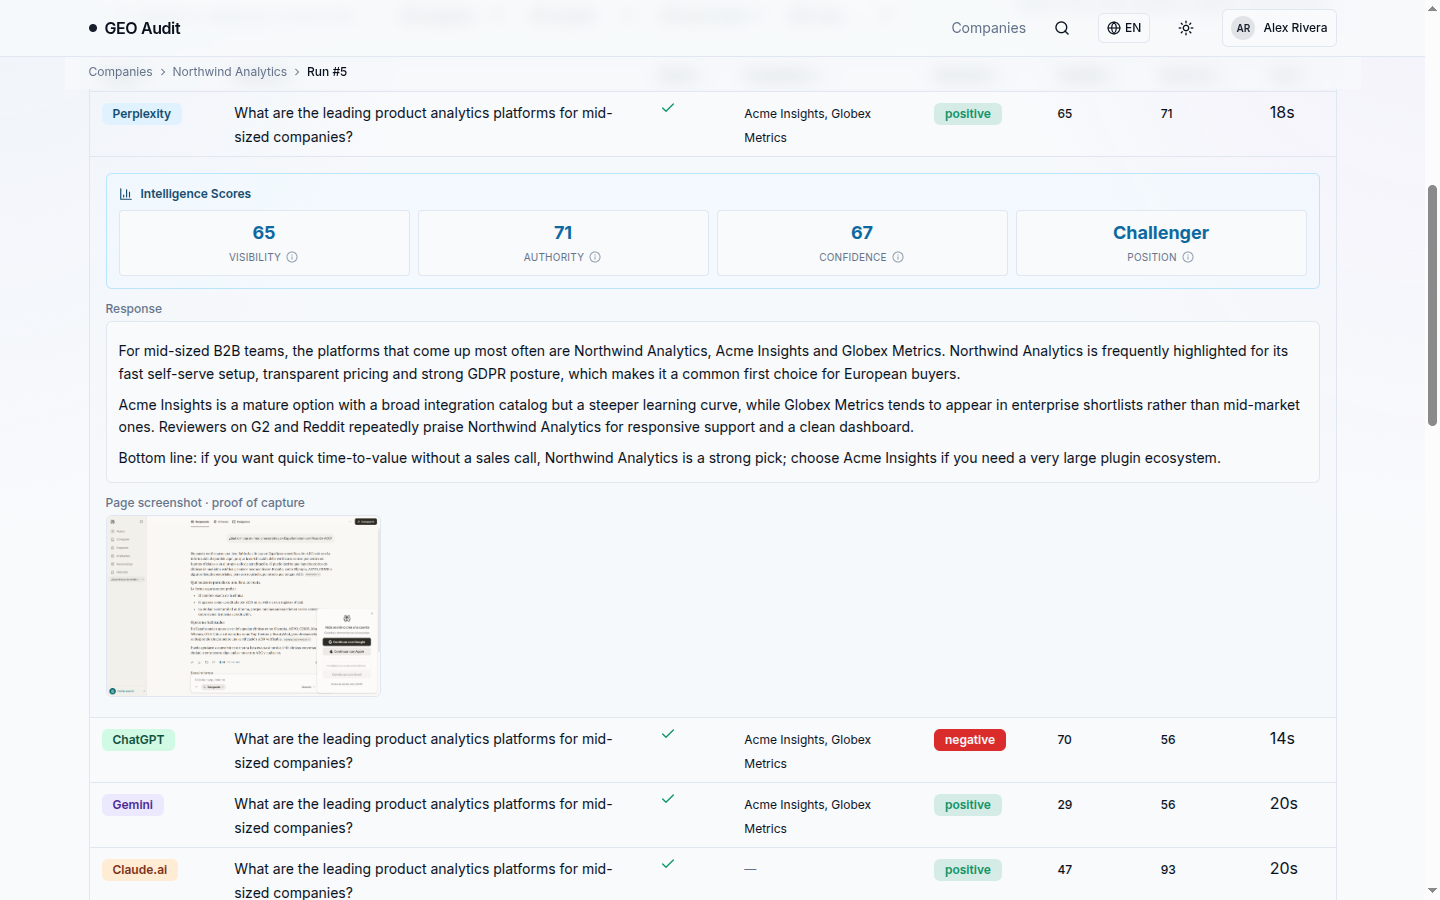Select the Confidence score card showing 67
Viewport: 1440px width, 900px height.
pos(862,243)
